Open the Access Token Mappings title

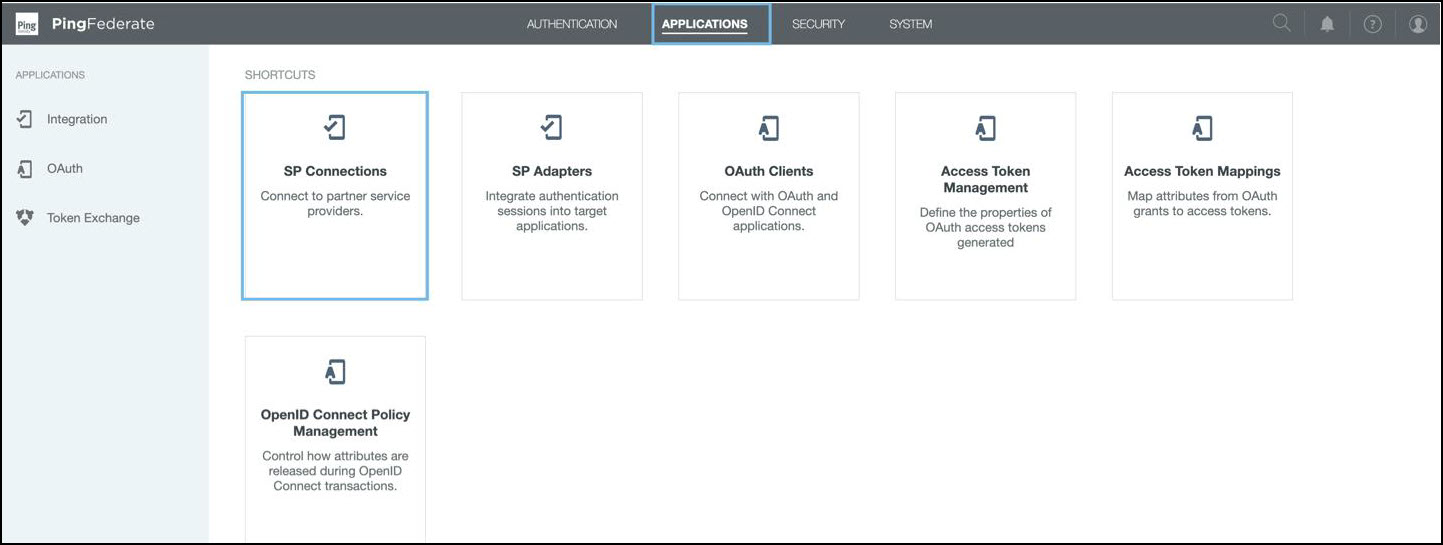[1202, 171]
